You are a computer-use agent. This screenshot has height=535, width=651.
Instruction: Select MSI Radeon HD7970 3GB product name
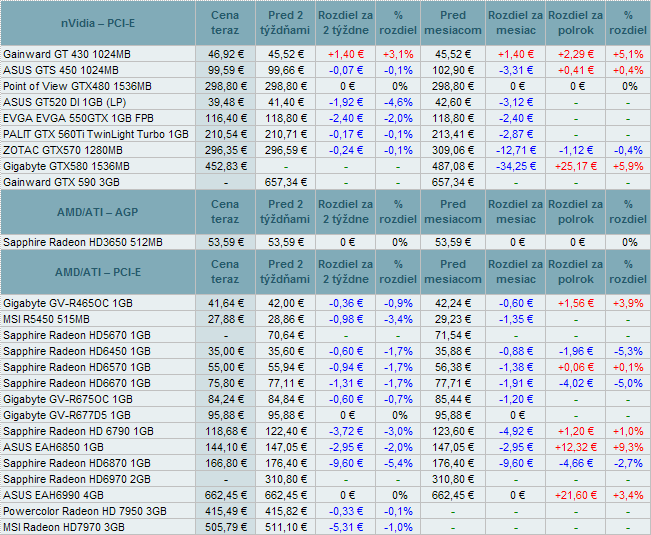click(x=64, y=528)
